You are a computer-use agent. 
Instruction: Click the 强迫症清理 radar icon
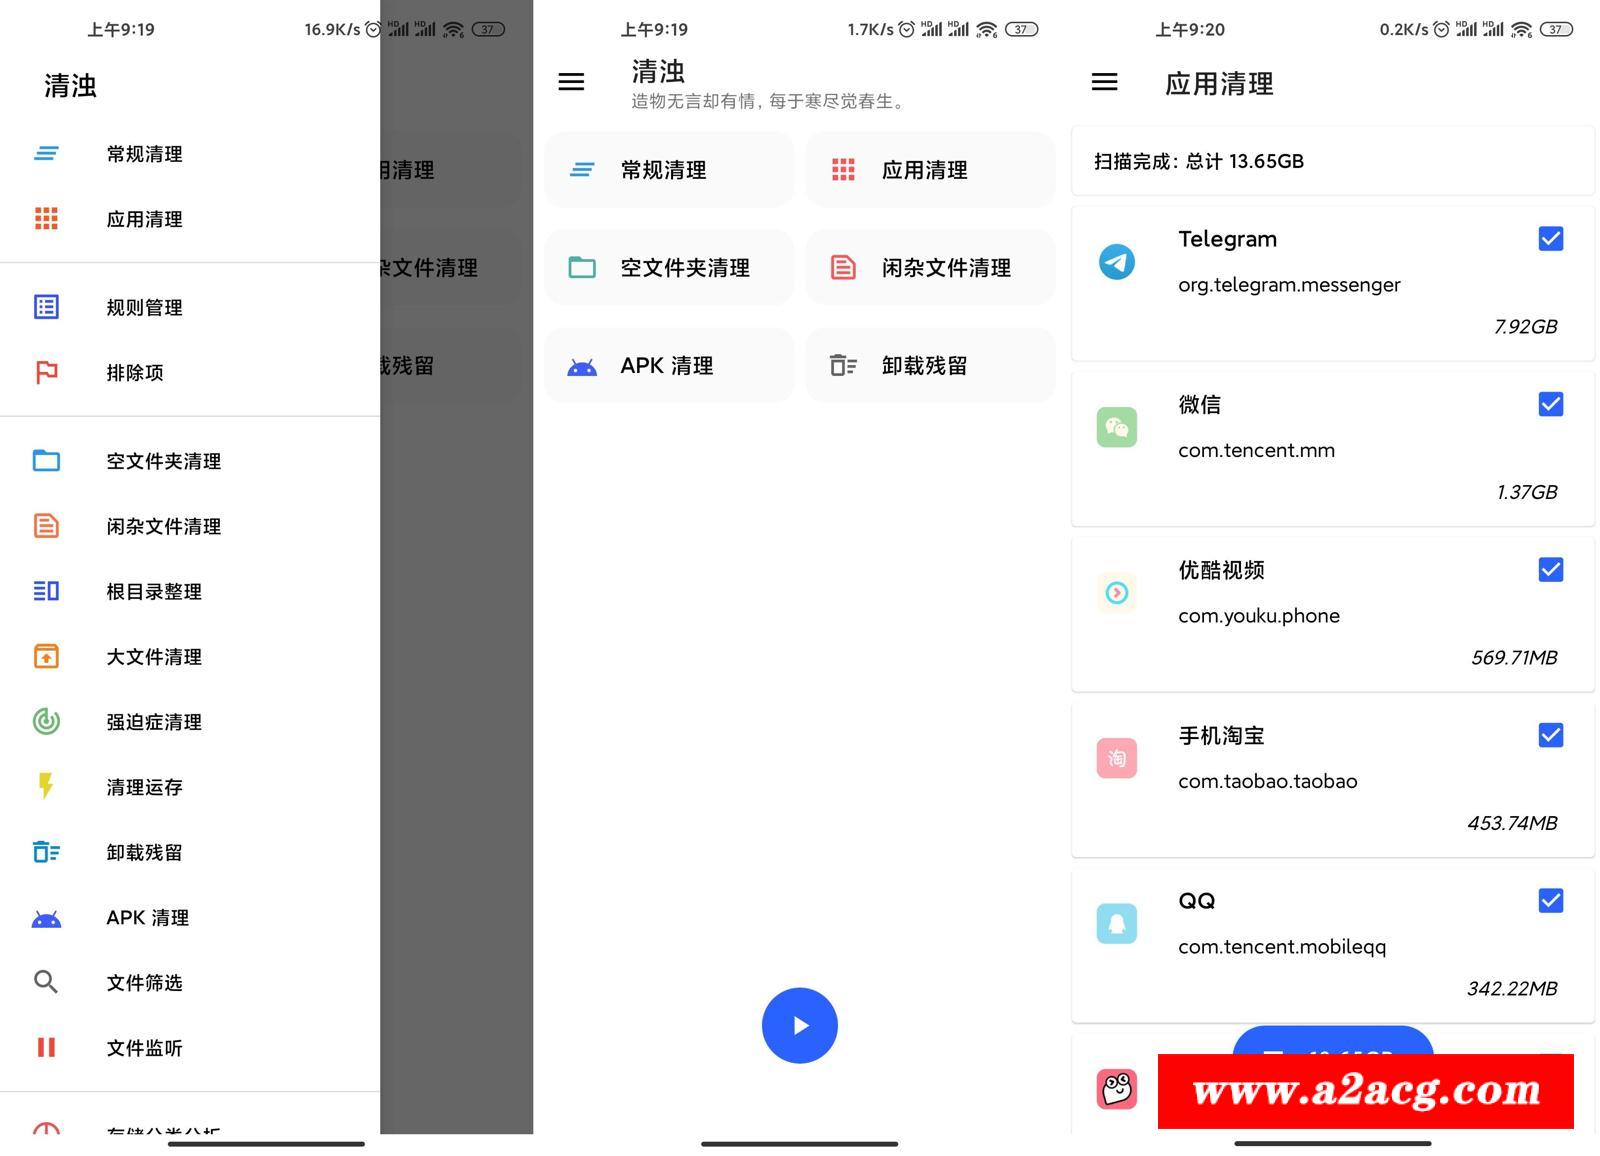pos(46,721)
